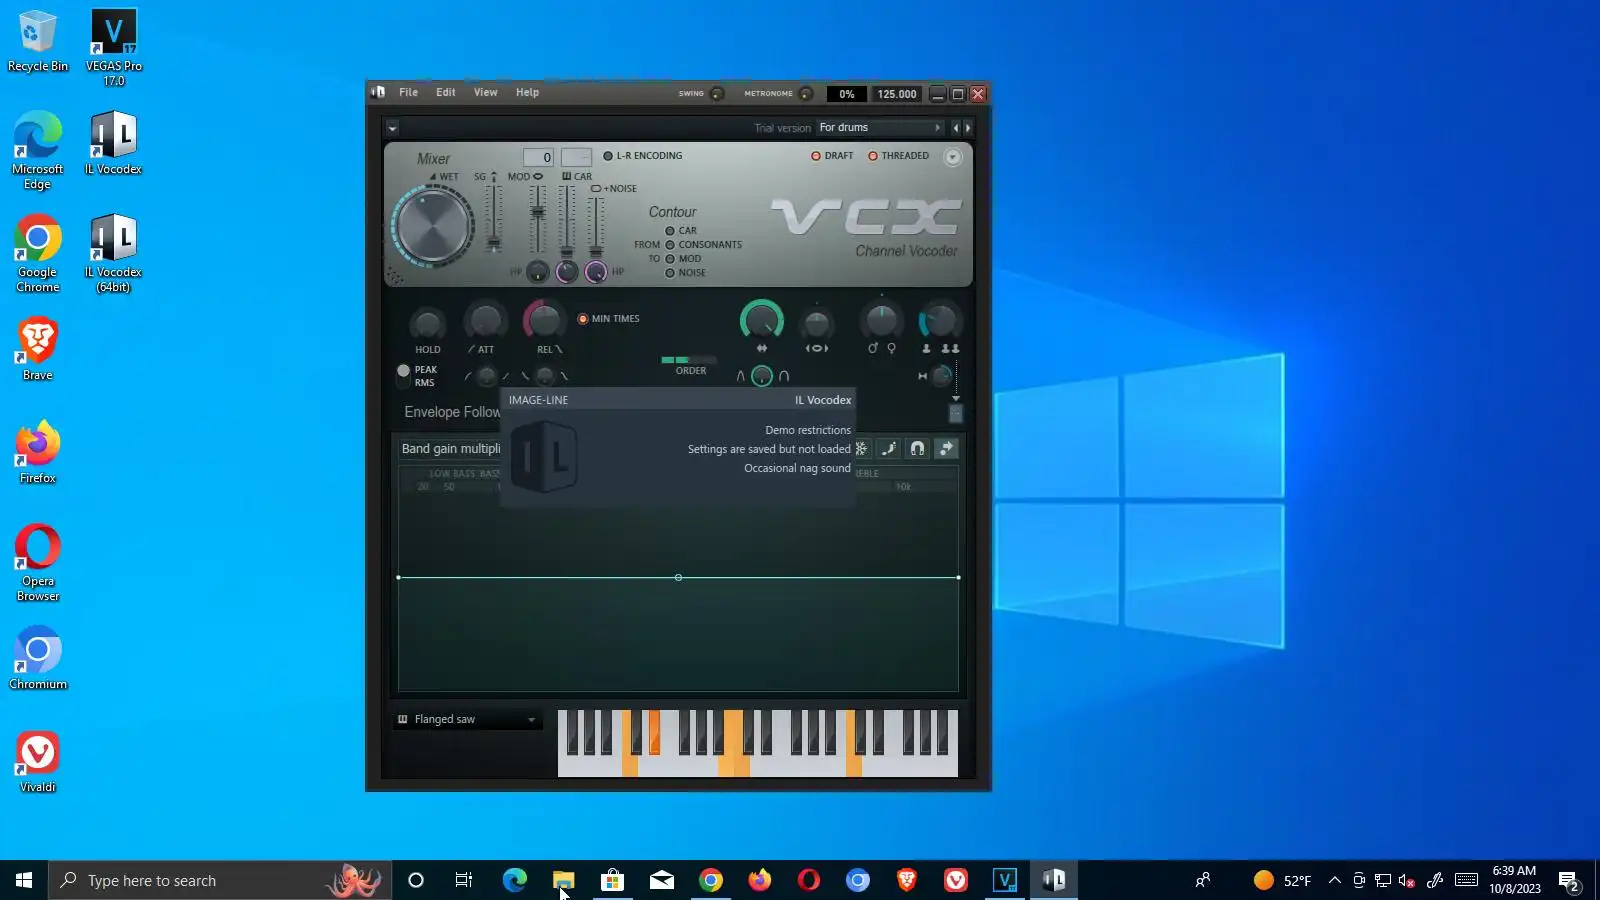
Task: Open the Help menu
Action: 527,92
